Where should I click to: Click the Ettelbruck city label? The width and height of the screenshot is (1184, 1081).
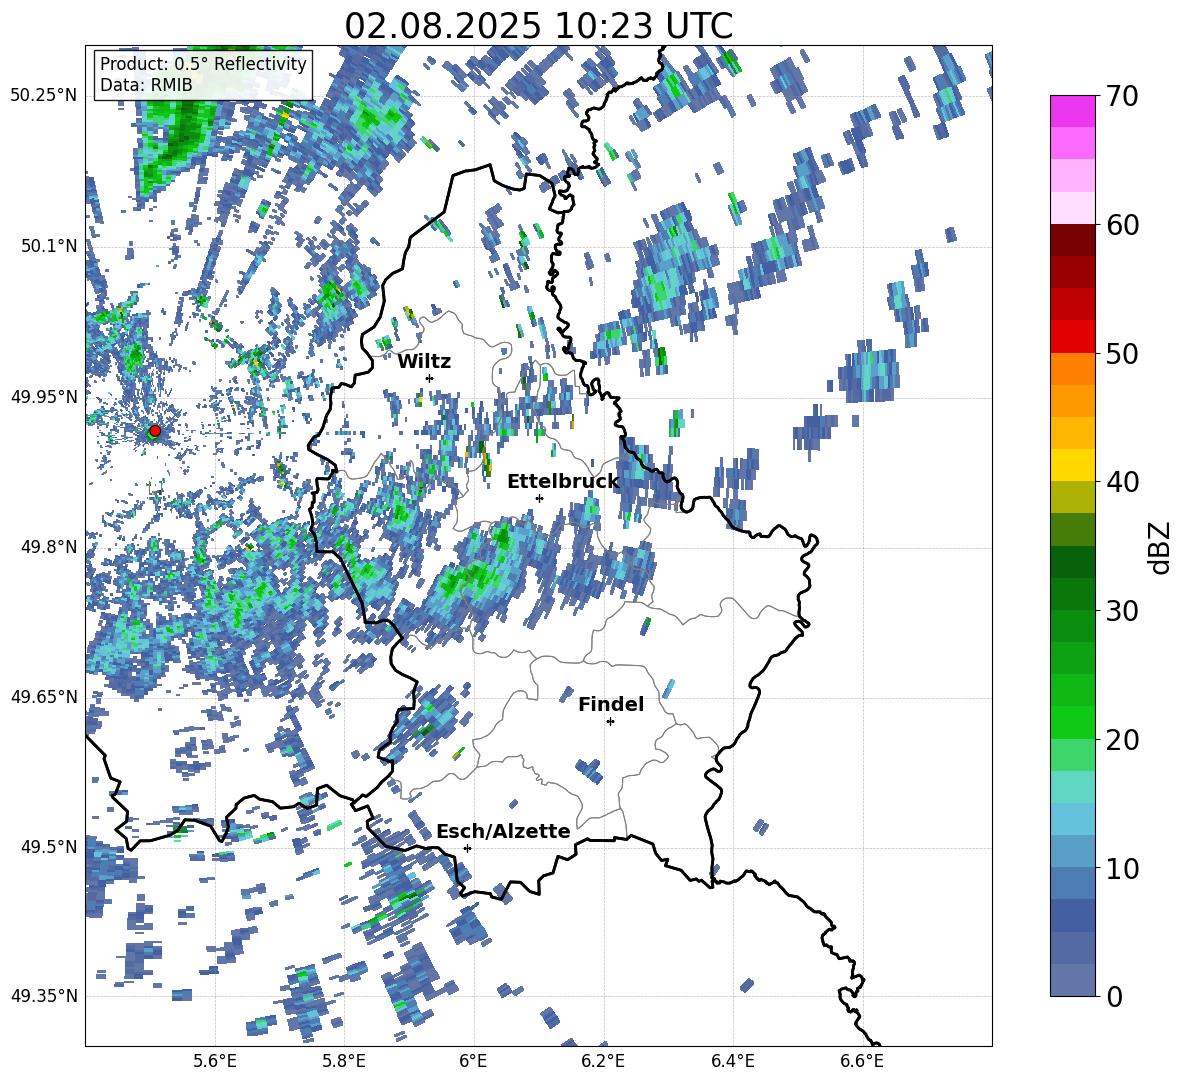tap(563, 481)
